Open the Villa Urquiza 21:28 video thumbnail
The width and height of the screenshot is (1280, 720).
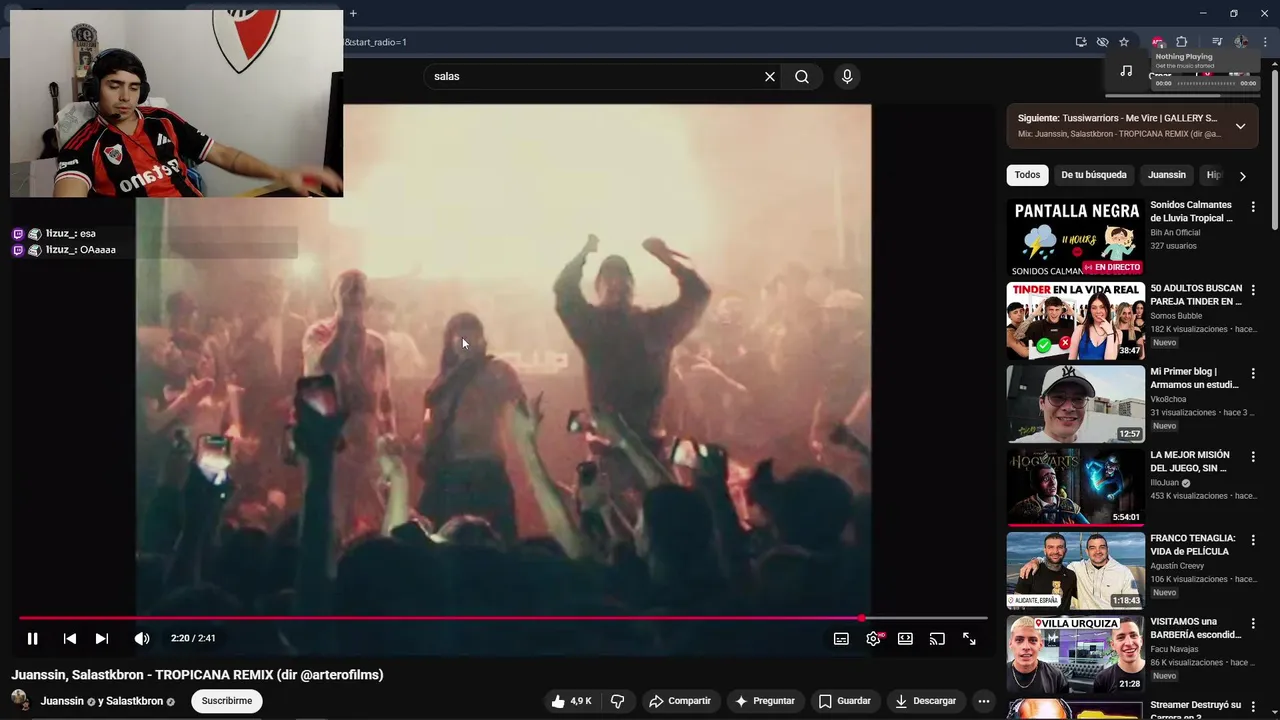coord(1076,654)
